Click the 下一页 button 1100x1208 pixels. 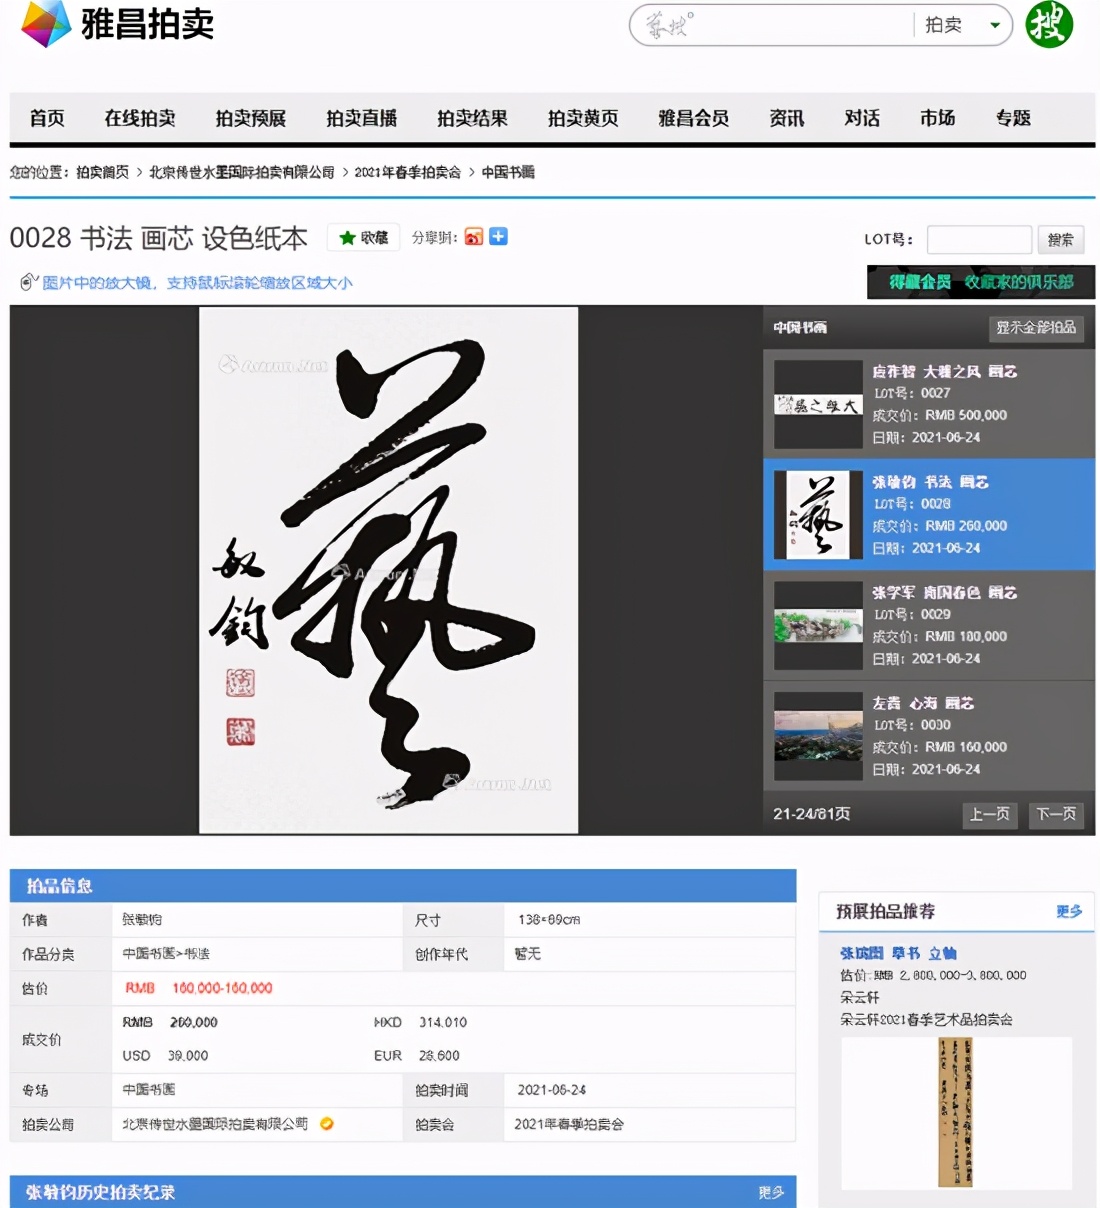(1056, 815)
